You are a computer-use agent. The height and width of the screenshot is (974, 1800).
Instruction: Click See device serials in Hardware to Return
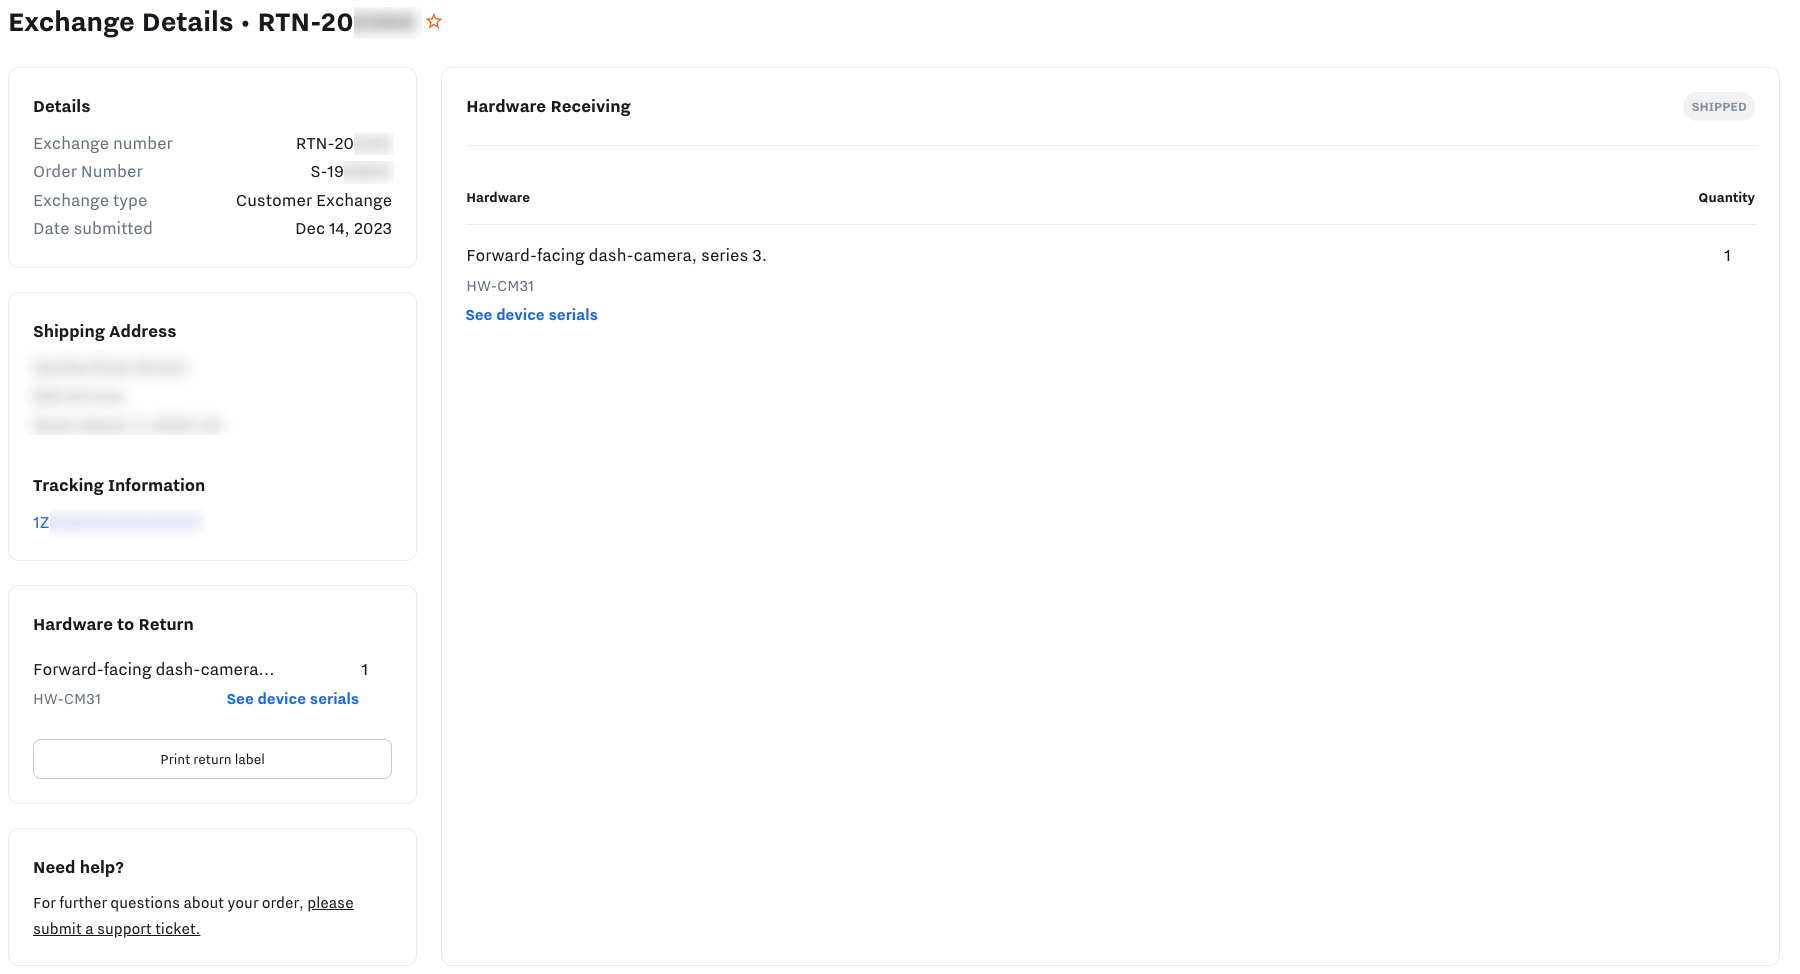tap(292, 698)
